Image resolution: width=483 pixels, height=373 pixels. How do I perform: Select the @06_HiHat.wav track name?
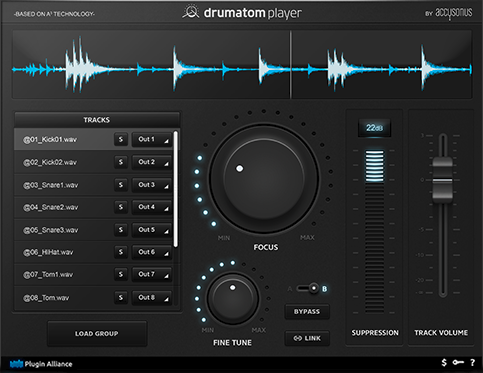pyautogui.click(x=48, y=252)
